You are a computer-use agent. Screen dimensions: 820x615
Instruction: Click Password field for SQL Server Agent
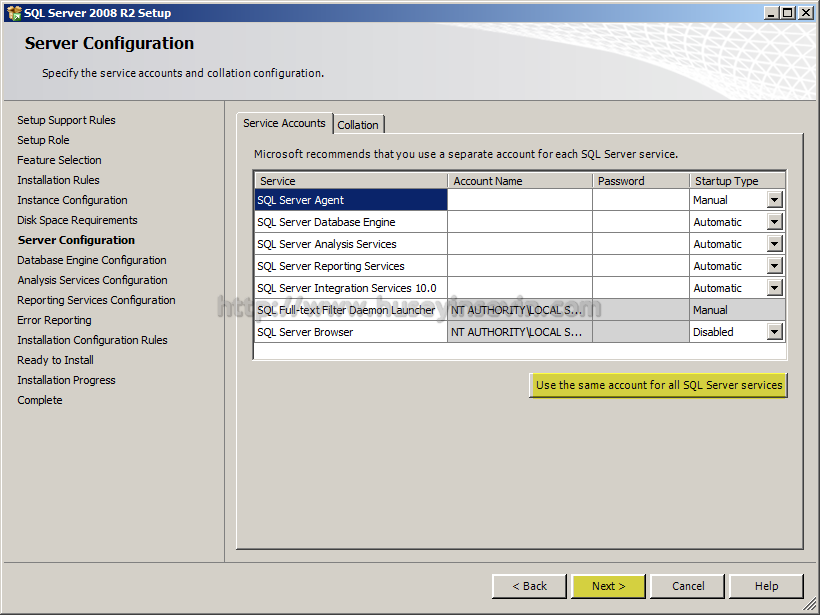coord(641,200)
